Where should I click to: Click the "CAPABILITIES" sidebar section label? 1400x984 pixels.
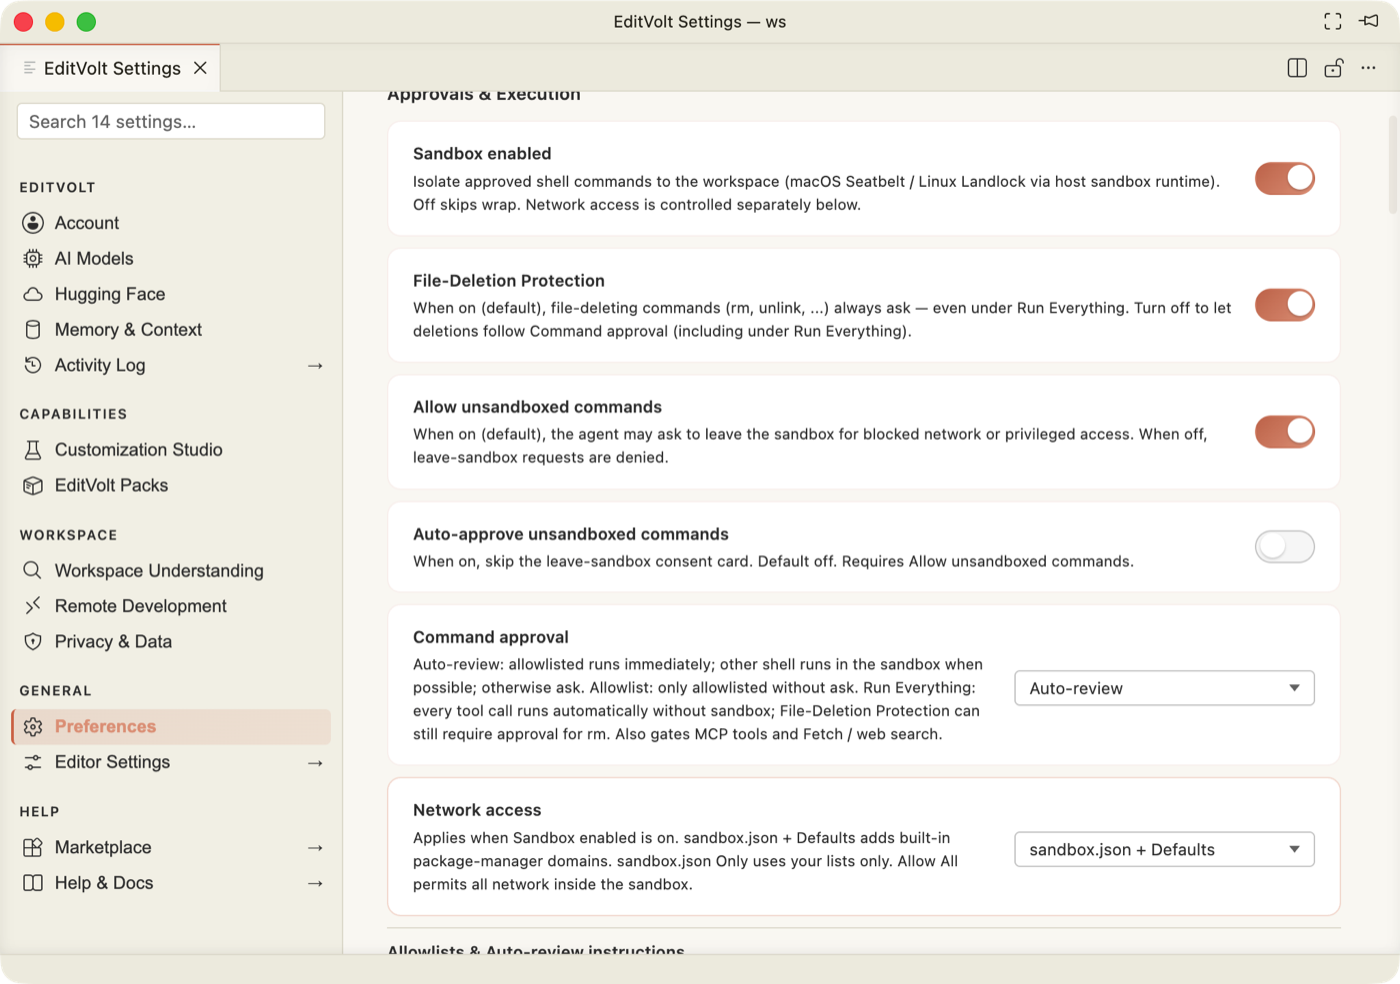(x=73, y=414)
